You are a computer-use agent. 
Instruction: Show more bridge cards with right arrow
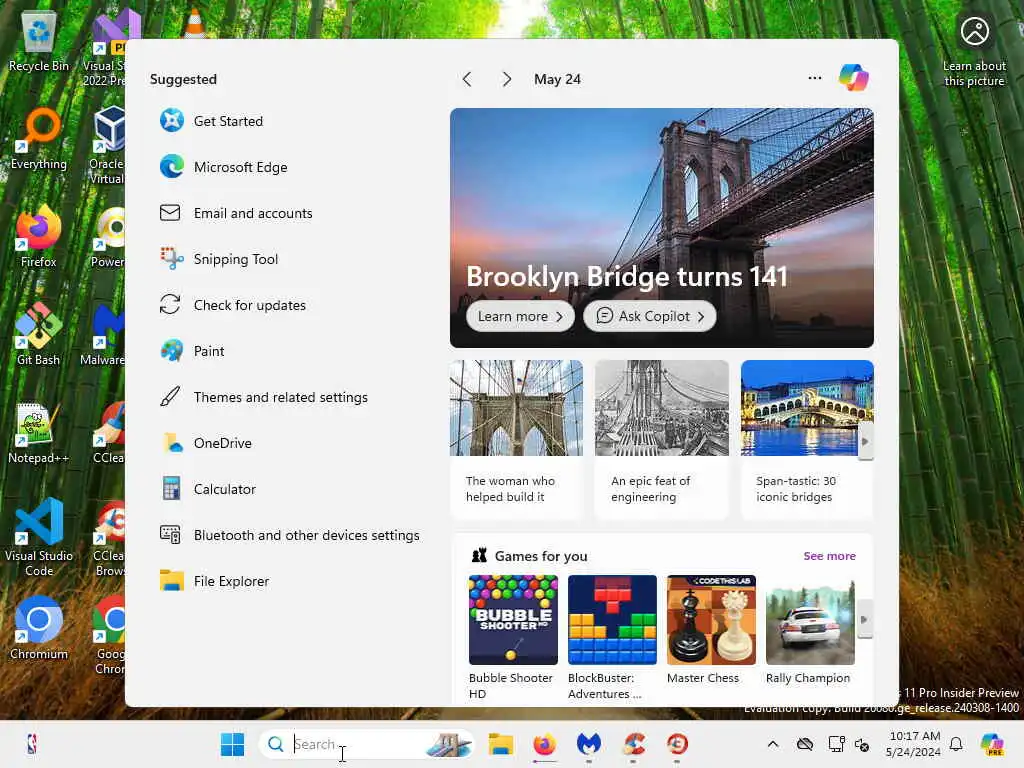[x=865, y=441]
